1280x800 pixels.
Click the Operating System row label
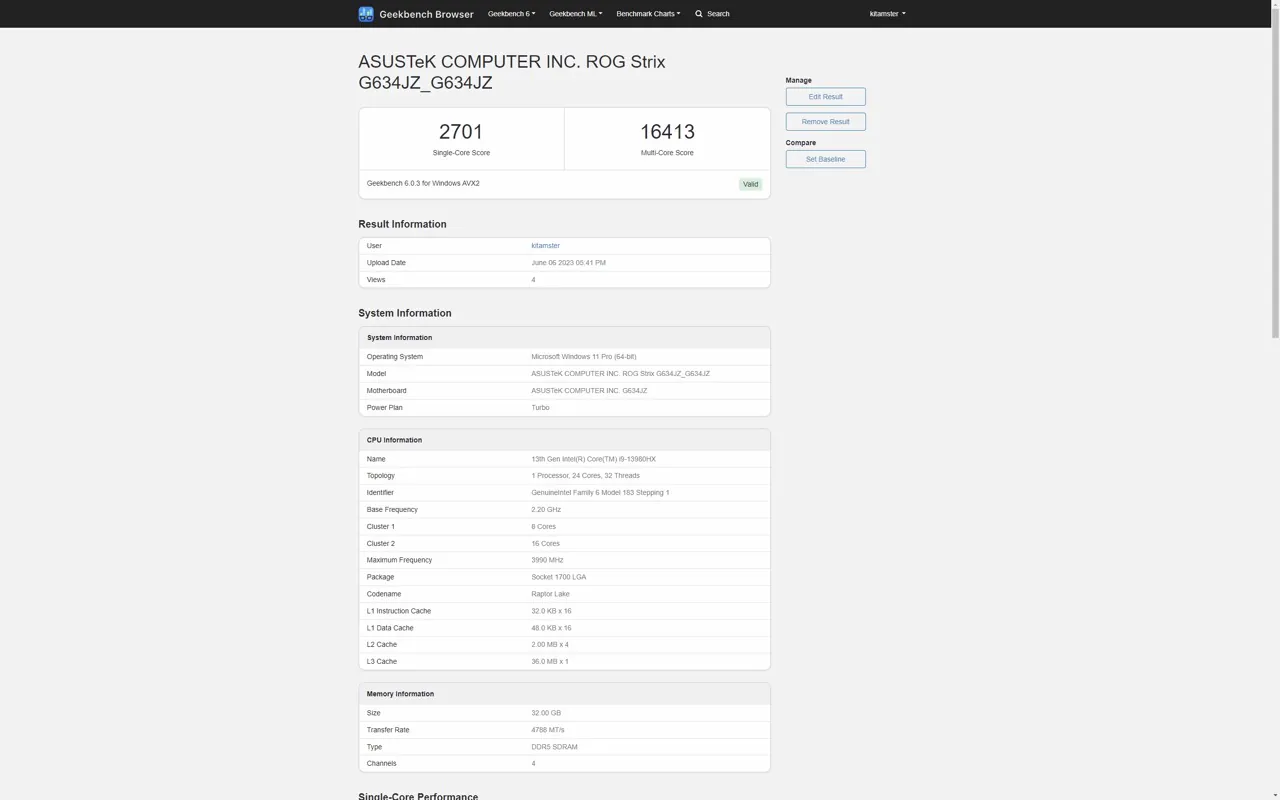[x=394, y=357]
